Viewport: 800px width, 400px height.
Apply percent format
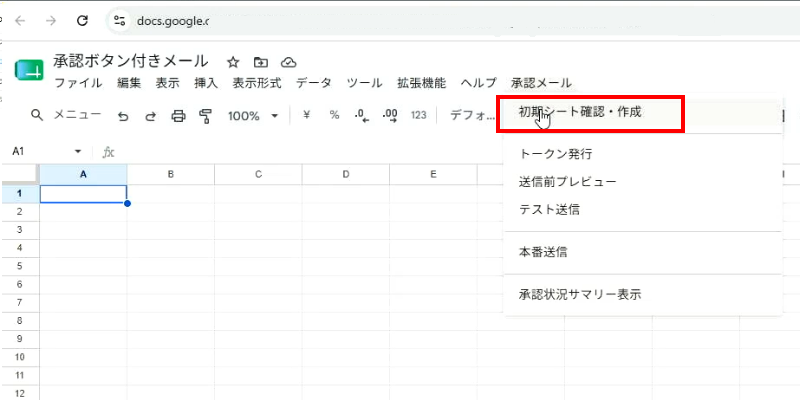[334, 115]
